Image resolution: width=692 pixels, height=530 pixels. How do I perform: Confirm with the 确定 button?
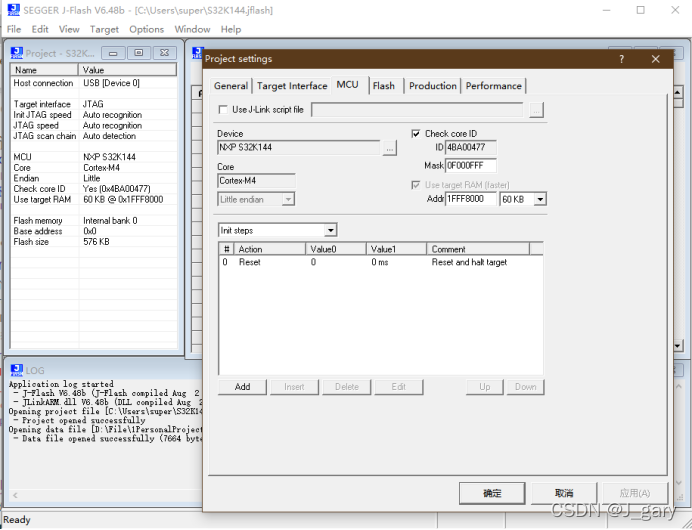[x=492, y=493]
